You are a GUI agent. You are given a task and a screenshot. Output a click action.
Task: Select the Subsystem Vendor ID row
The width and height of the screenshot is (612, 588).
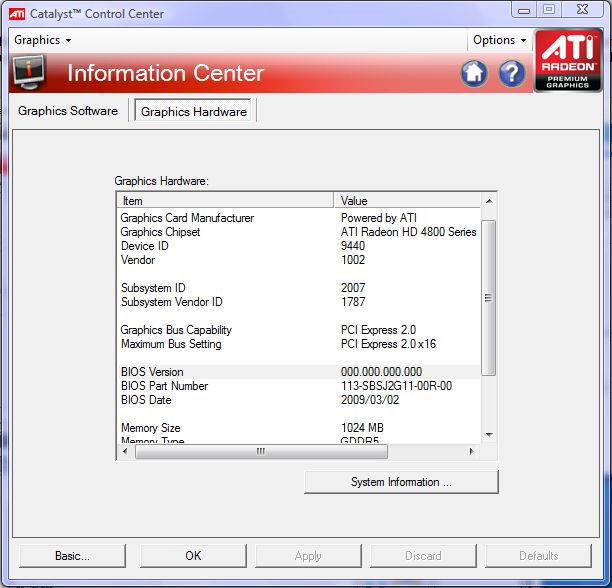pos(299,302)
